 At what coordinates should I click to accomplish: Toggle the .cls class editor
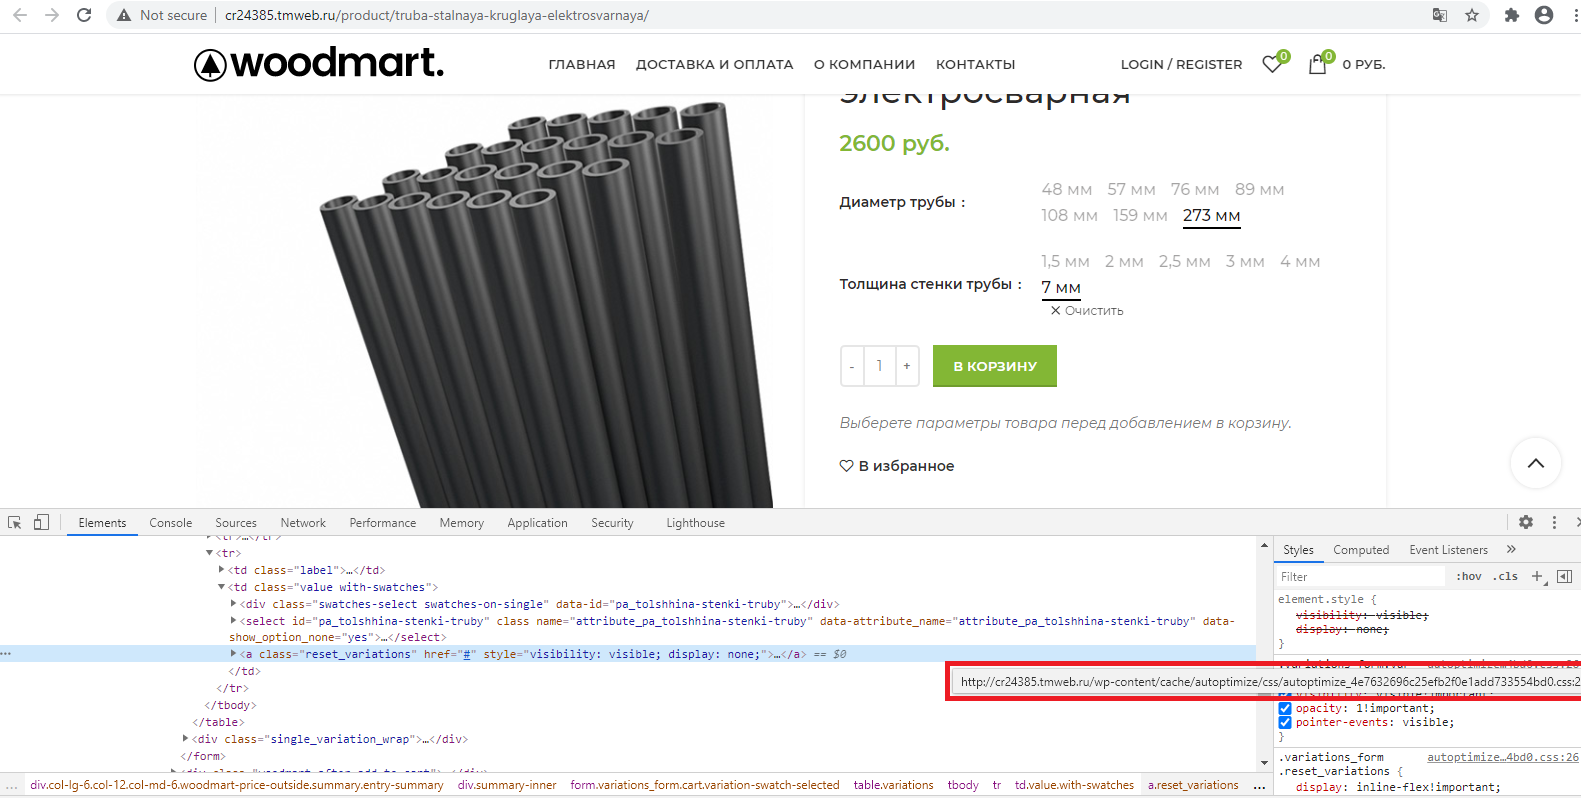[1506, 576]
